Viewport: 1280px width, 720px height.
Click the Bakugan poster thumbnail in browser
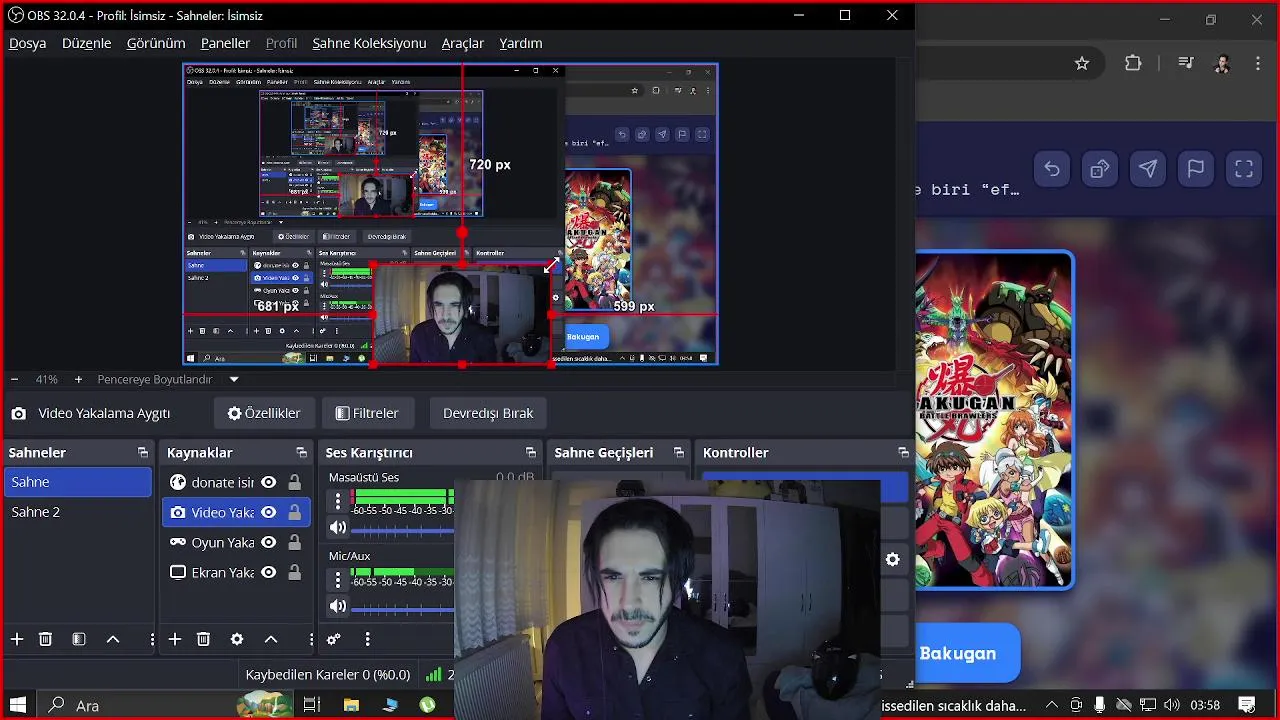pos(993,420)
